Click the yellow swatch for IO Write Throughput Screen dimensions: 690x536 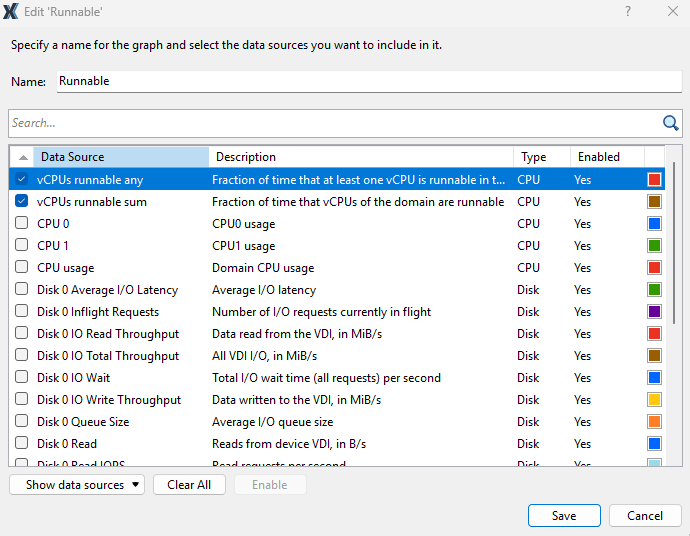(x=654, y=400)
